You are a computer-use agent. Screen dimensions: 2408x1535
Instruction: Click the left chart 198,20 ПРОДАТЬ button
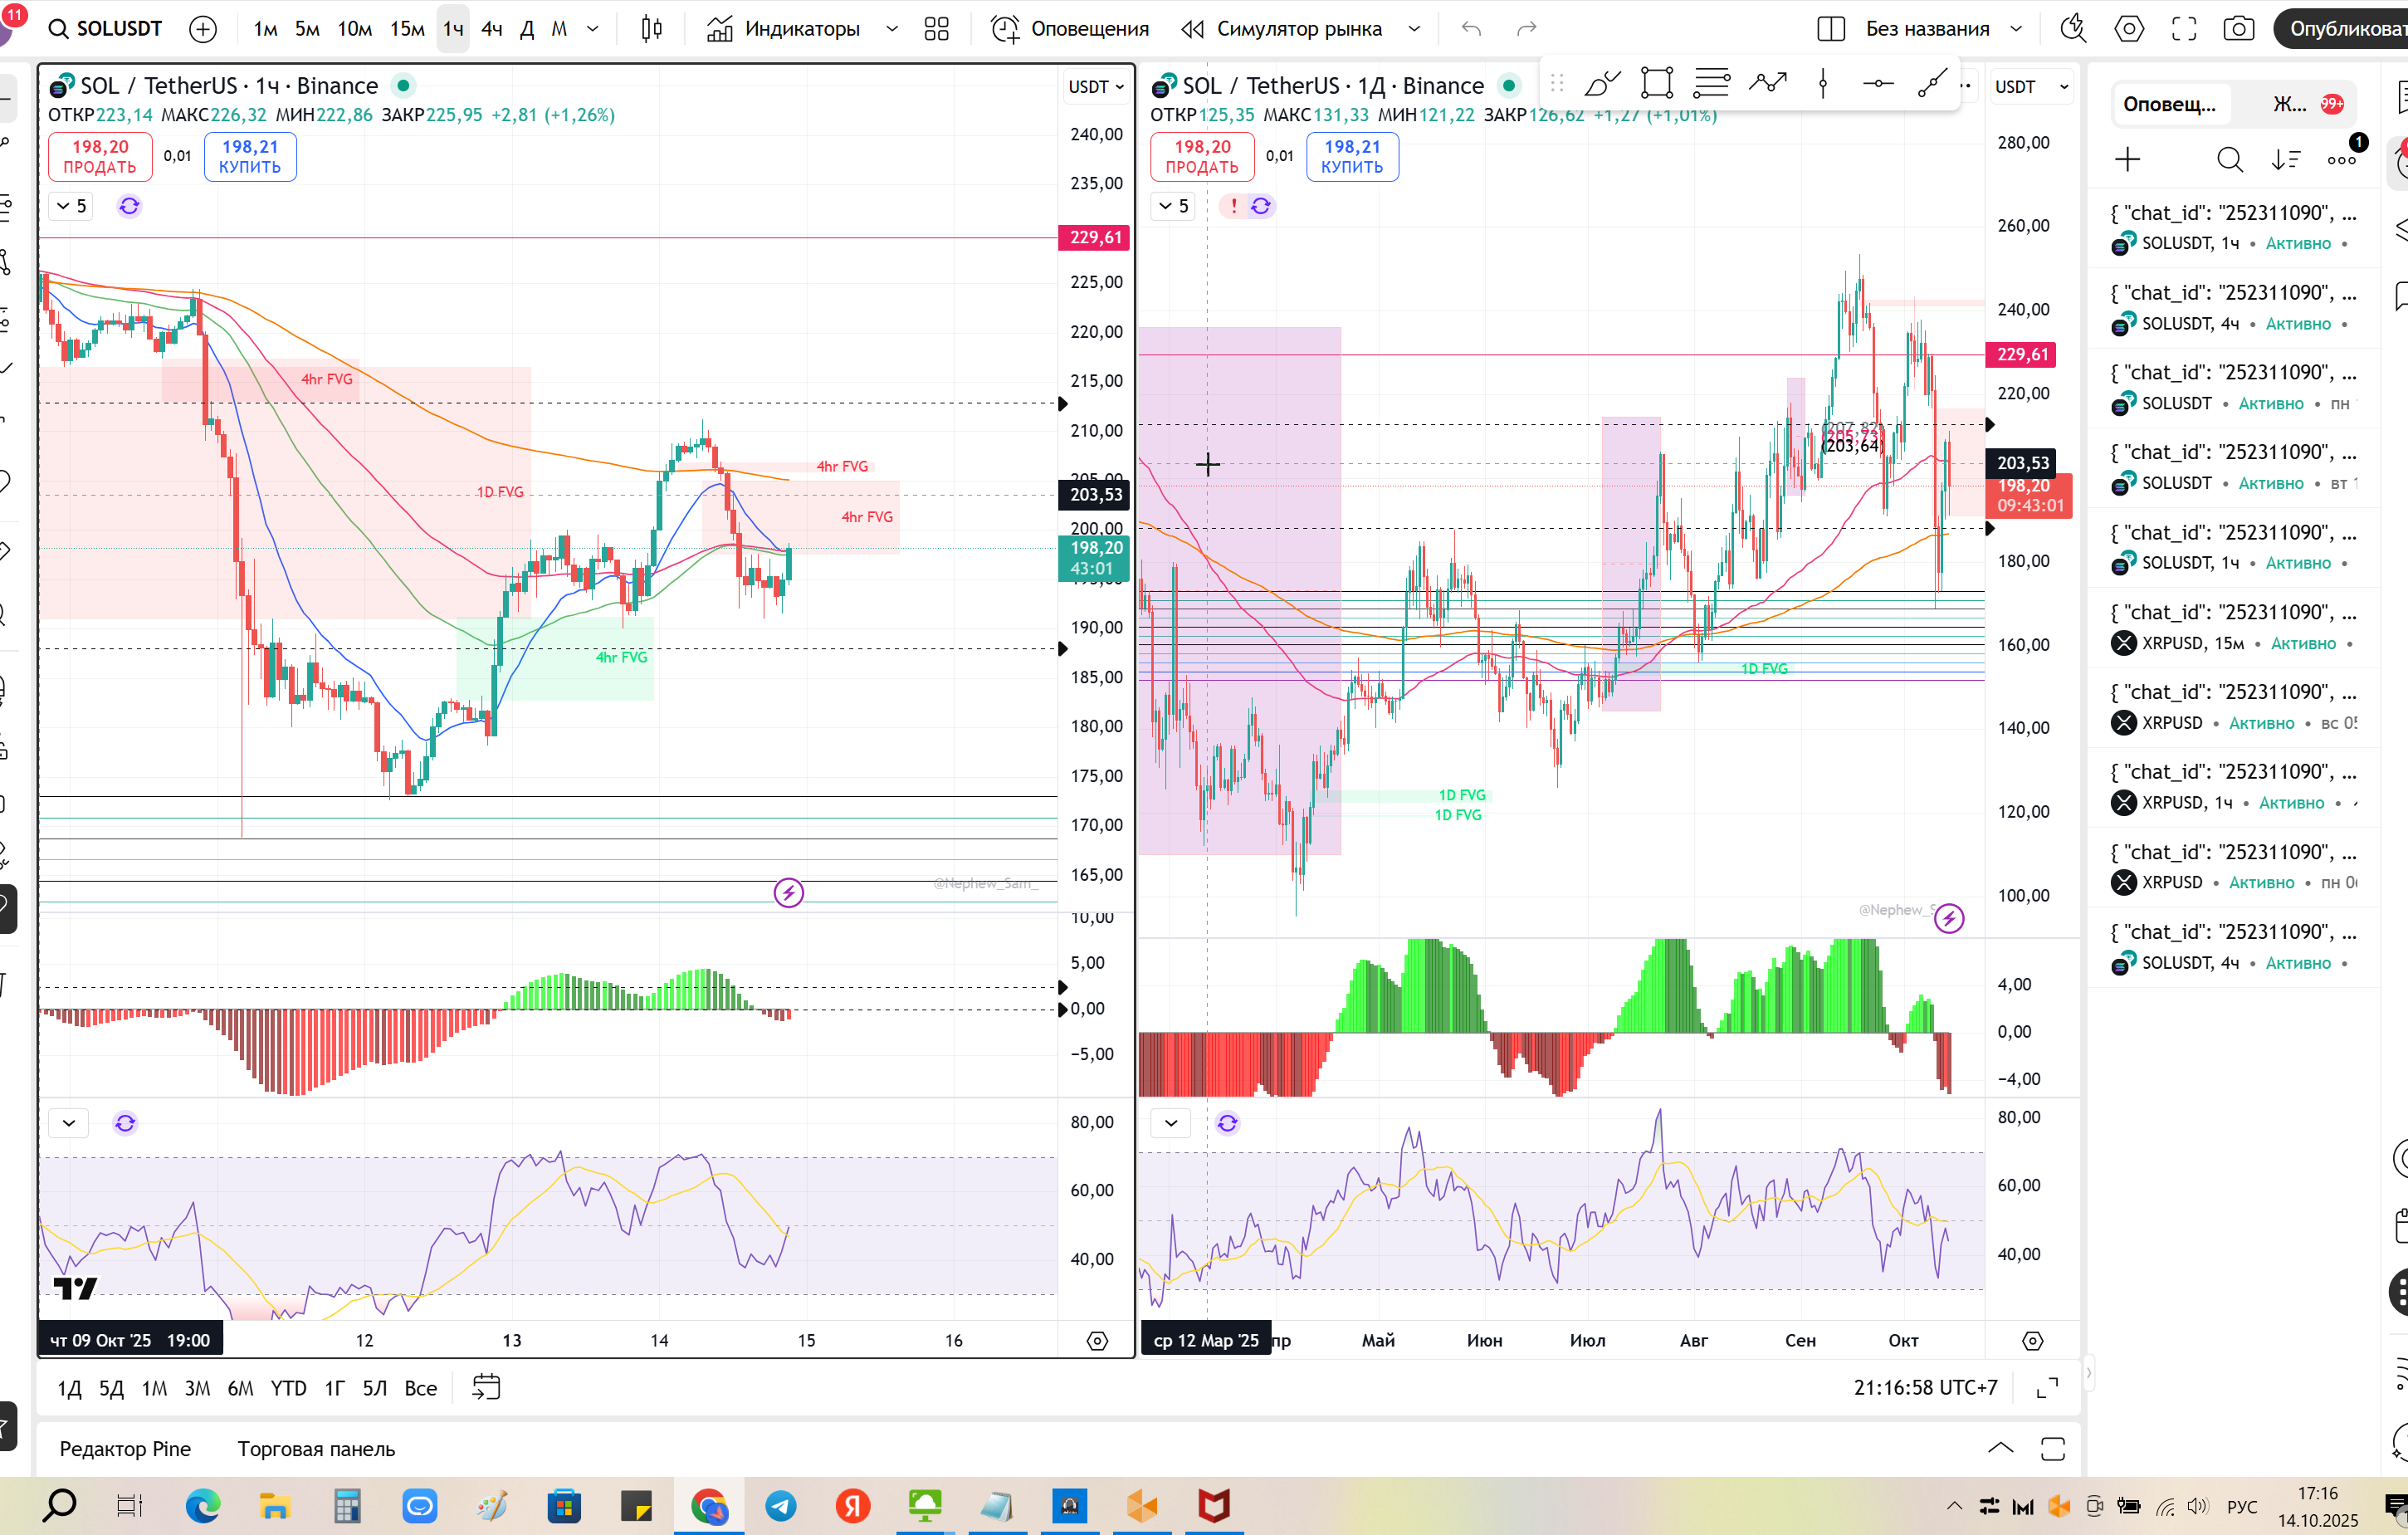coord(100,157)
